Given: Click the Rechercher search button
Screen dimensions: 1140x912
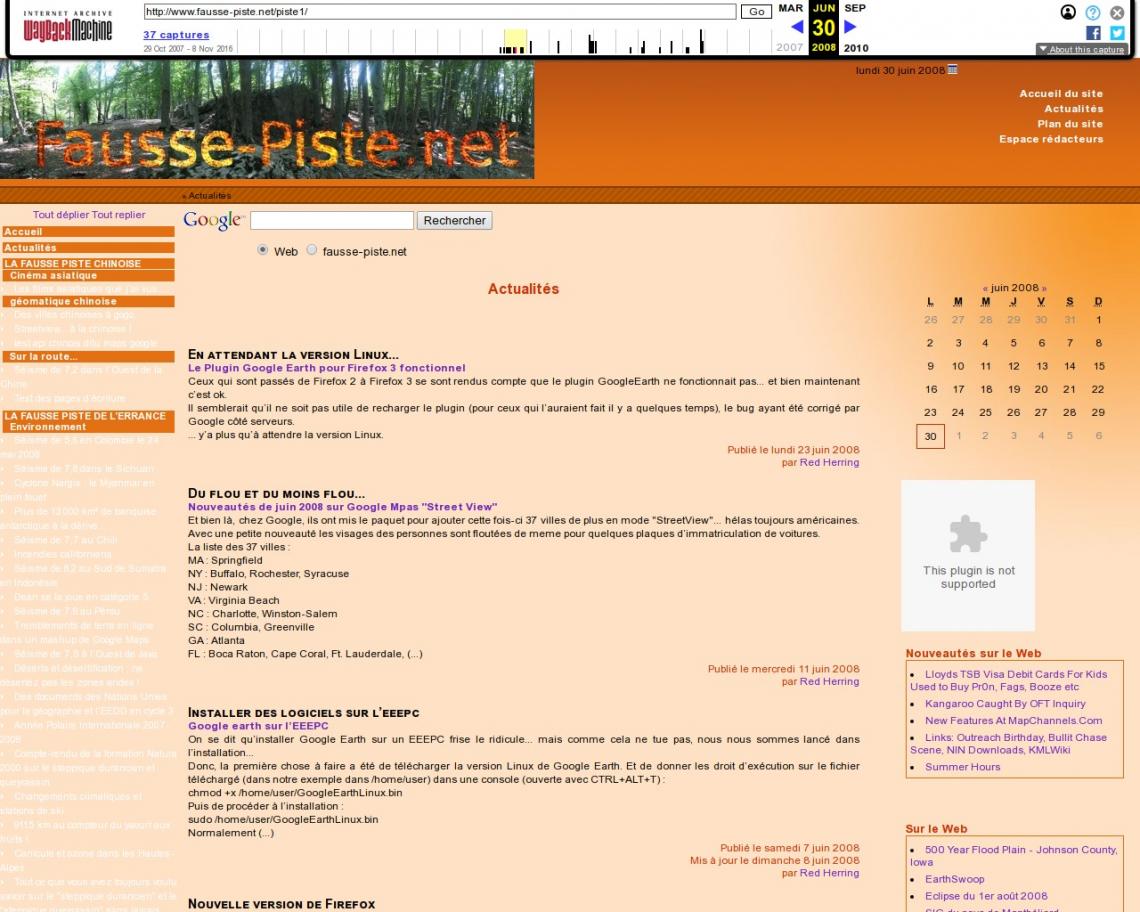Looking at the screenshot, I should 454,220.
